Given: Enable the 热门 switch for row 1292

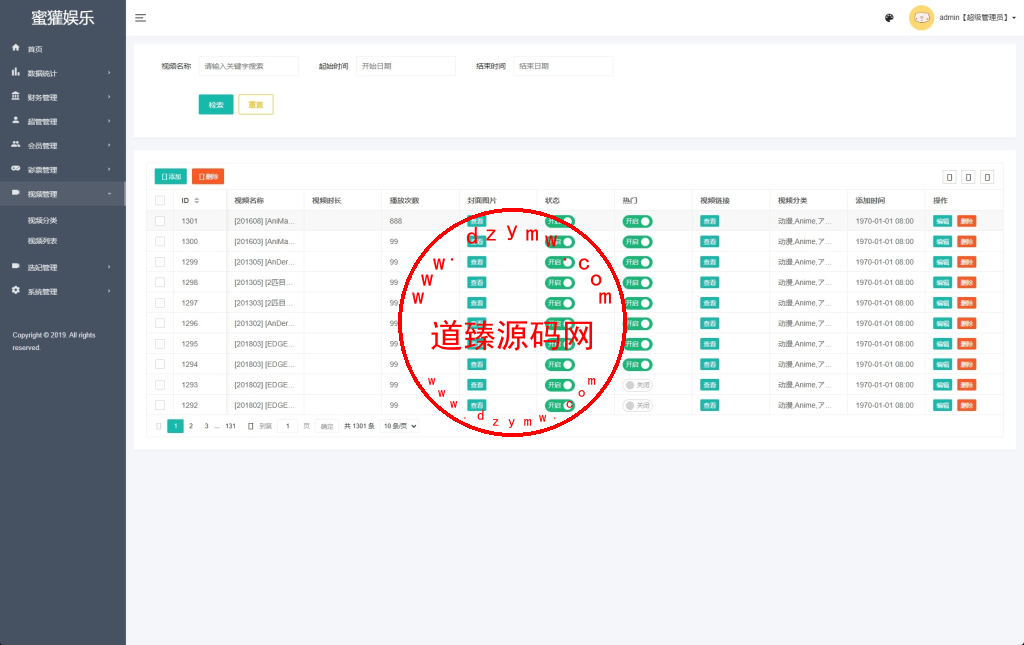Looking at the screenshot, I should [637, 405].
